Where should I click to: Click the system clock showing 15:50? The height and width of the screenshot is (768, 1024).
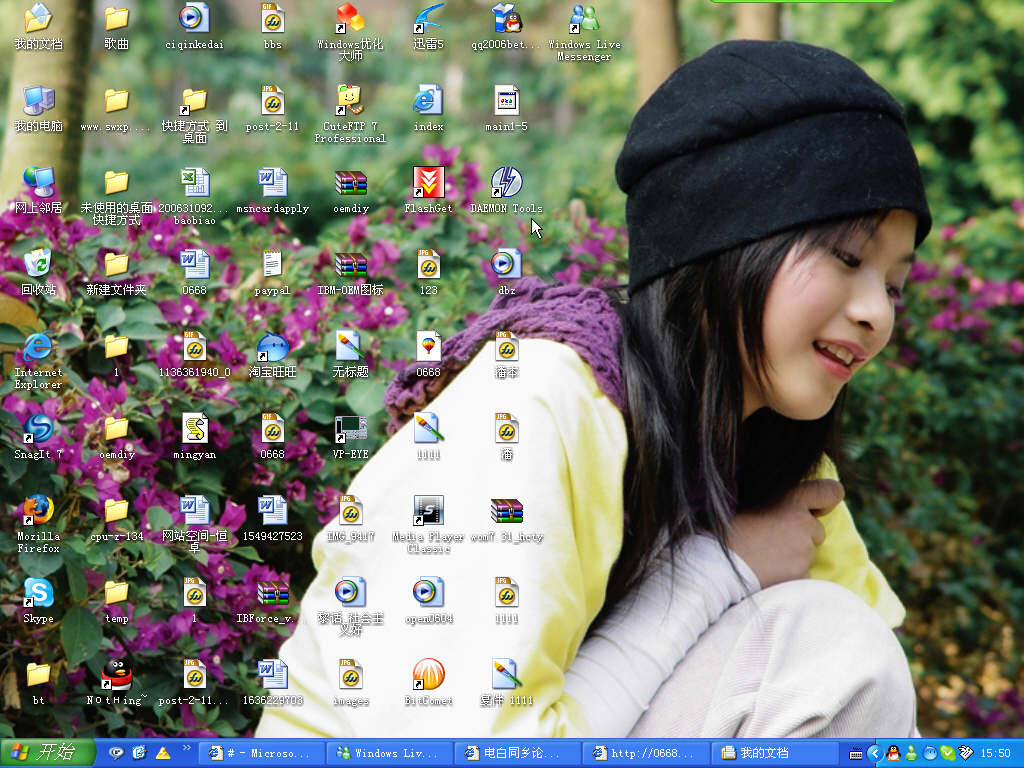(995, 753)
